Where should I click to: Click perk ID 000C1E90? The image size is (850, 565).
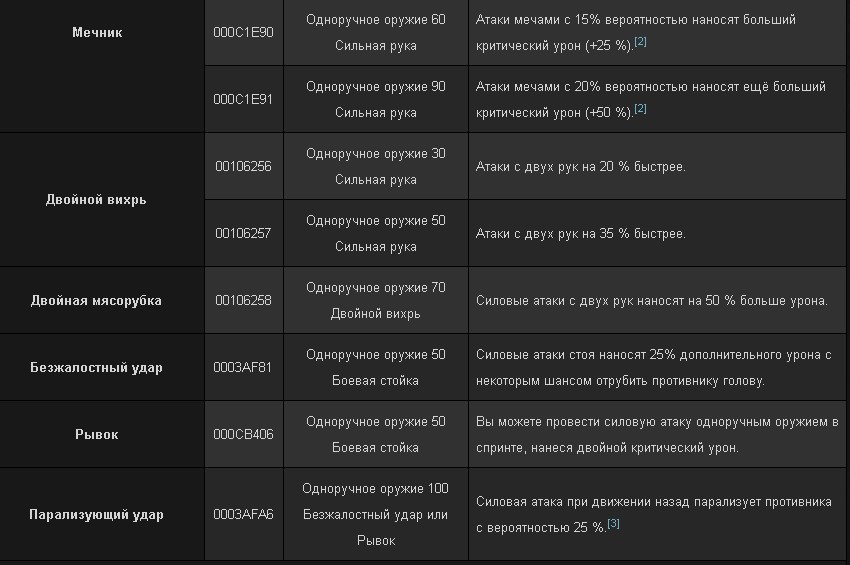[243, 33]
